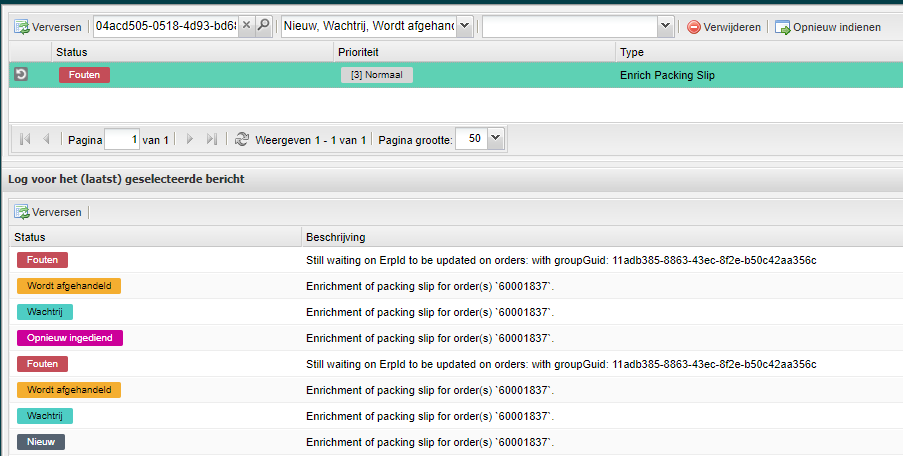Click Opnieuw indienen resubmit button
The height and width of the screenshot is (456, 903).
tap(828, 27)
